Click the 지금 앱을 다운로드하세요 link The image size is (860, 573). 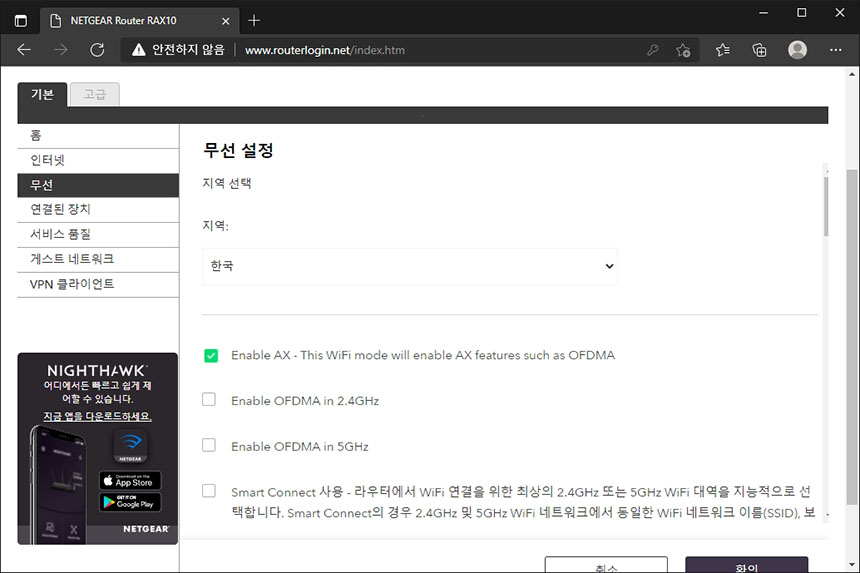pyautogui.click(x=98, y=416)
